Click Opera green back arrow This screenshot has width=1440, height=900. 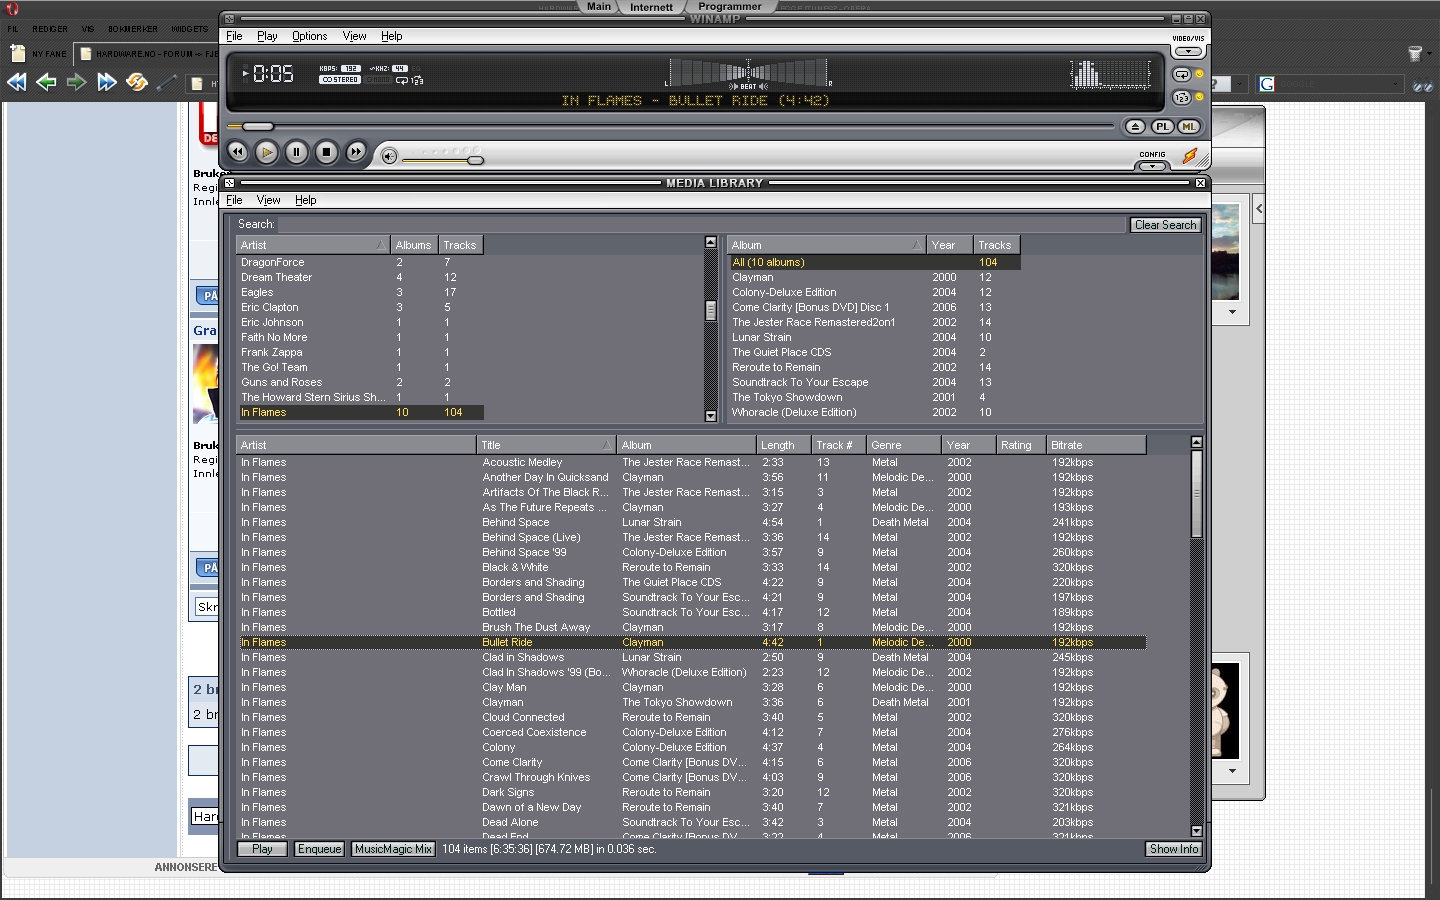click(x=46, y=82)
